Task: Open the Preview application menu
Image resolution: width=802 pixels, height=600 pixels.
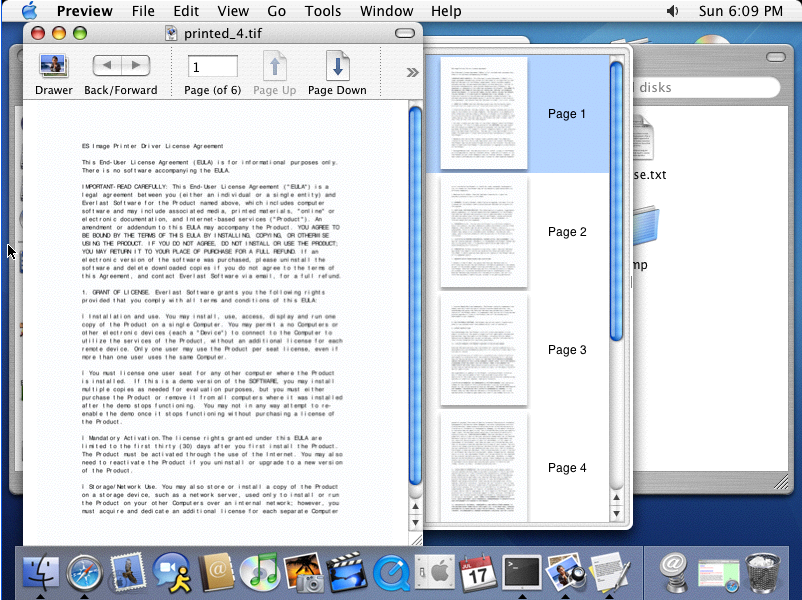Action: (84, 11)
